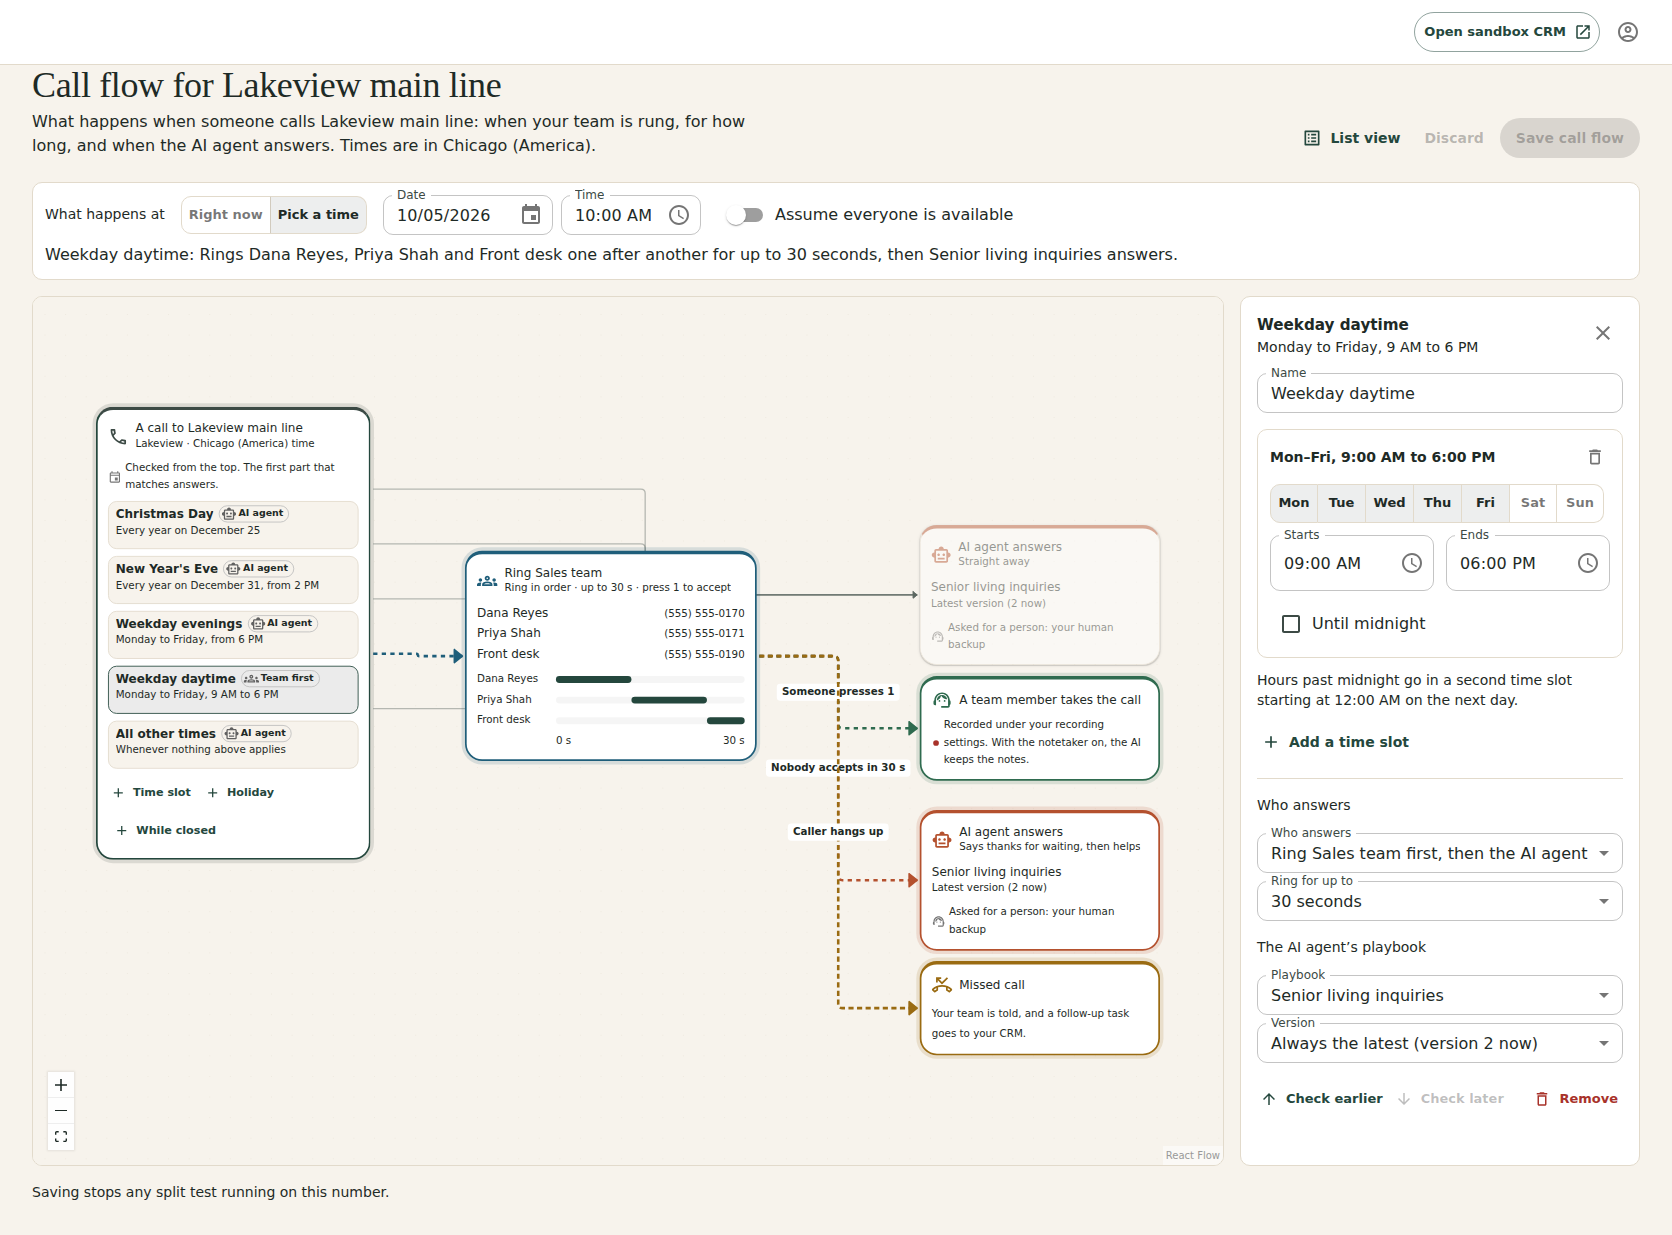Screen dimensions: 1672x1235
Task: Open the All other times rule
Action: tap(233, 745)
